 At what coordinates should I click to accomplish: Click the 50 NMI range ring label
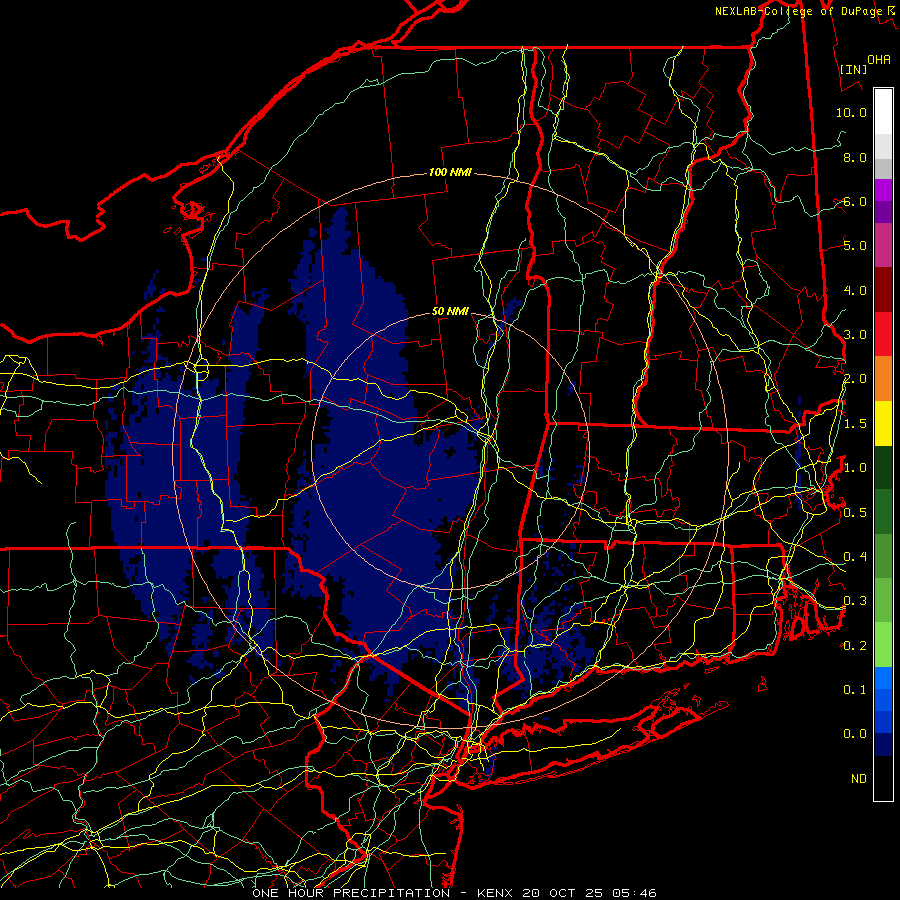tap(450, 311)
